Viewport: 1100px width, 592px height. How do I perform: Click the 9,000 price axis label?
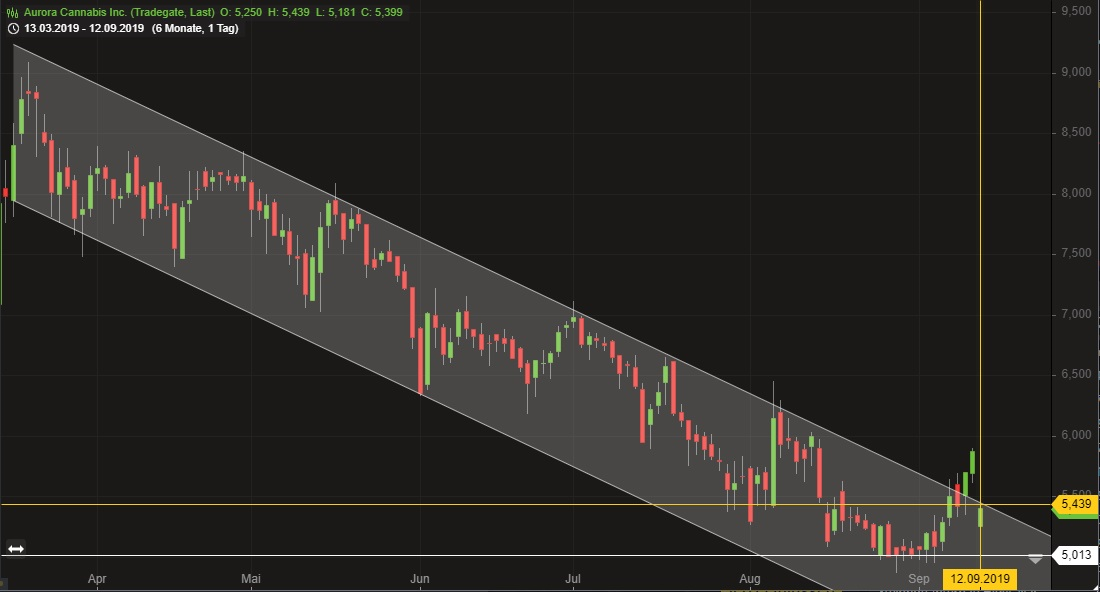(x=1076, y=72)
